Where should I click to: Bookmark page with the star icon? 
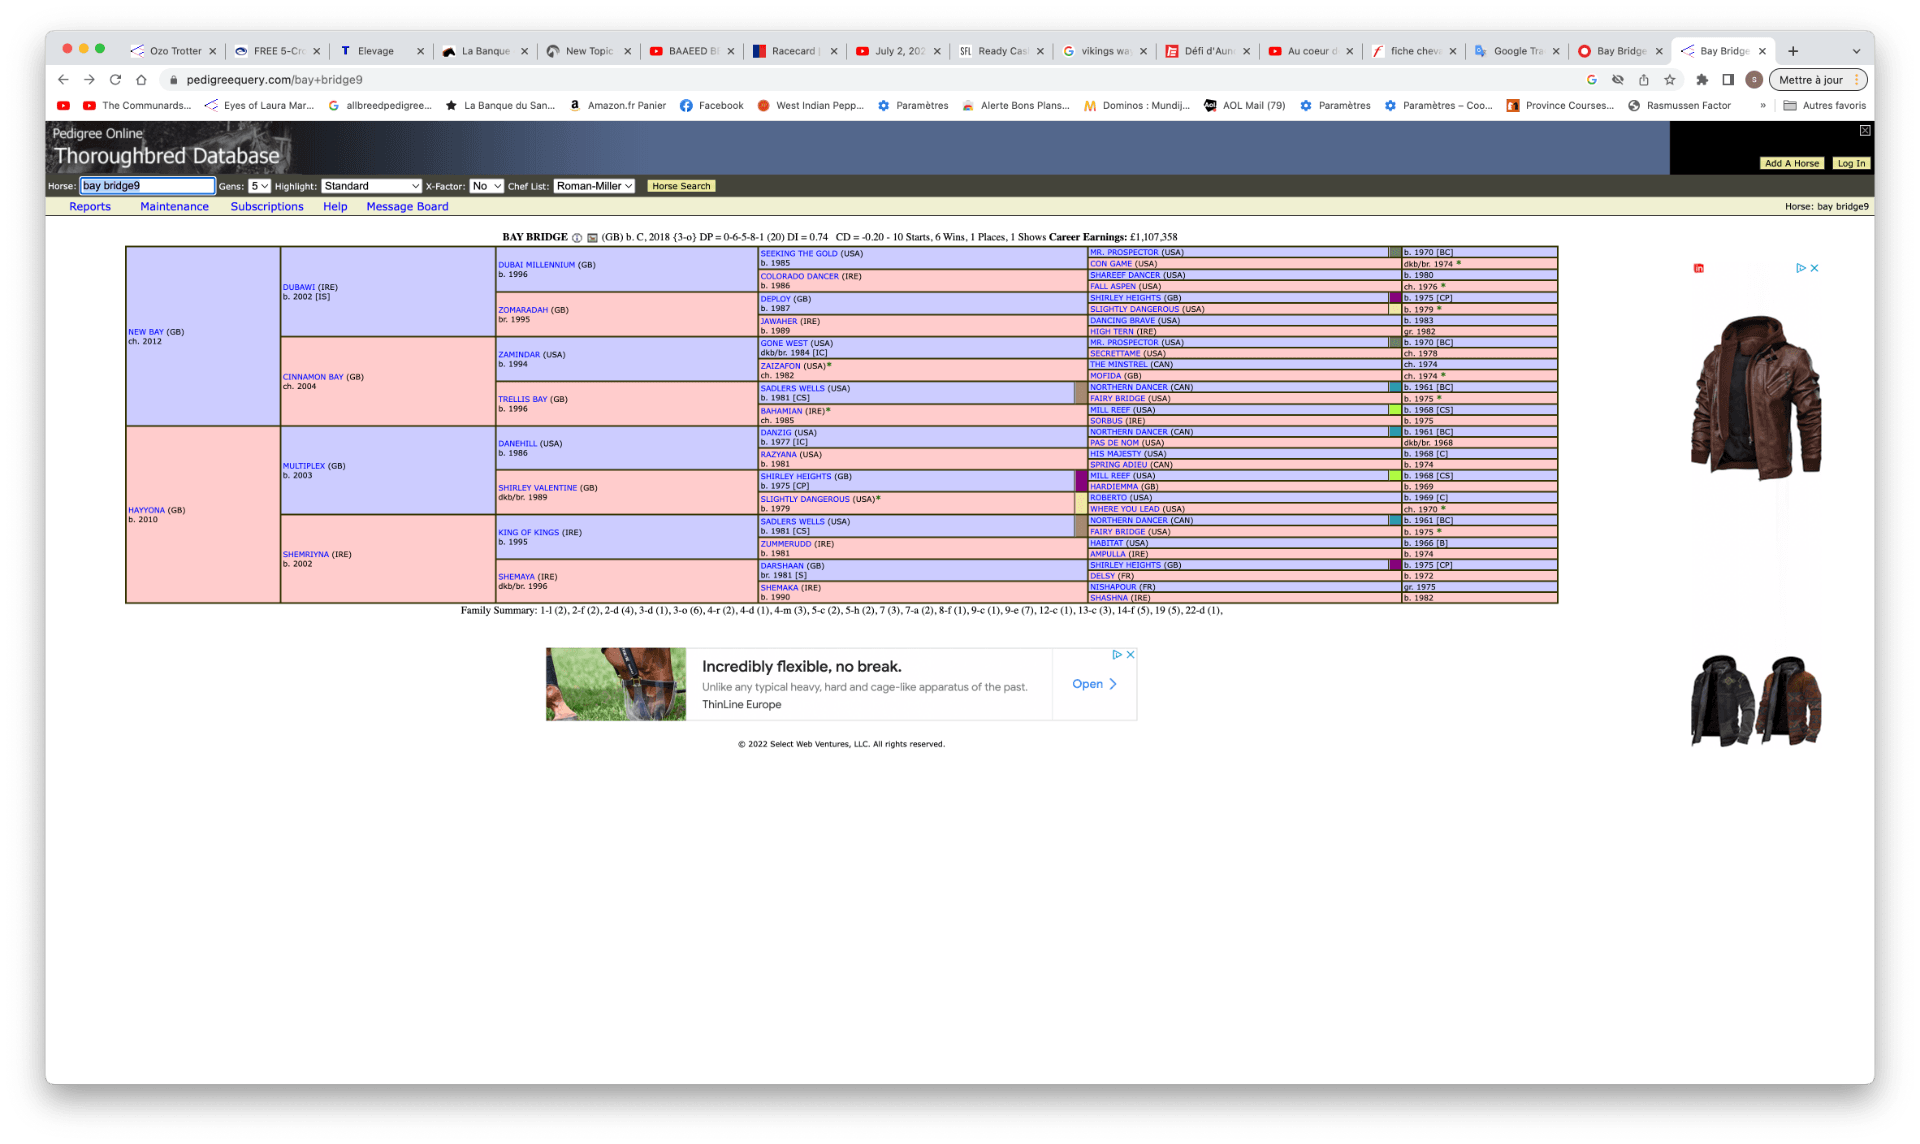1669,80
